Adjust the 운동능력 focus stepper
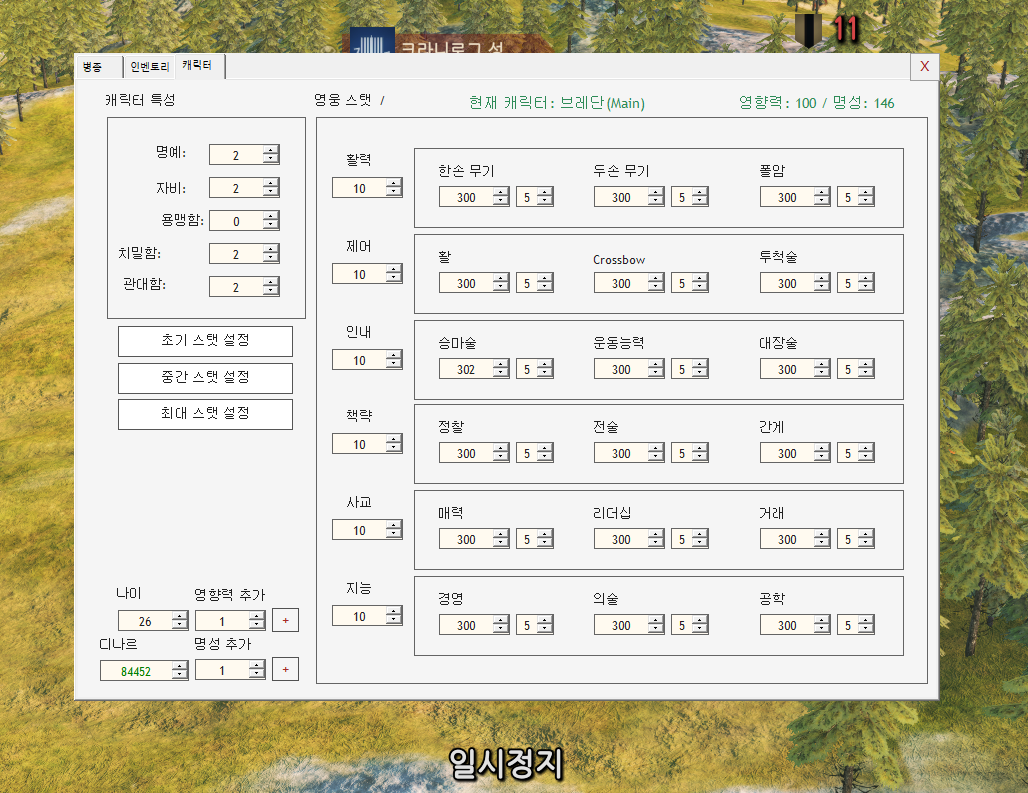The width and height of the screenshot is (1028, 793). click(700, 368)
